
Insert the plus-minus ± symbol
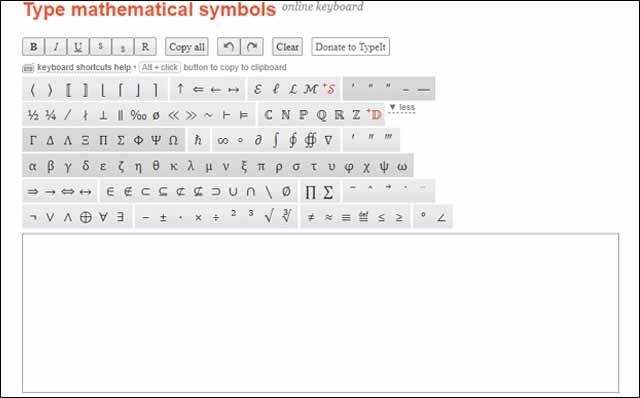163,217
